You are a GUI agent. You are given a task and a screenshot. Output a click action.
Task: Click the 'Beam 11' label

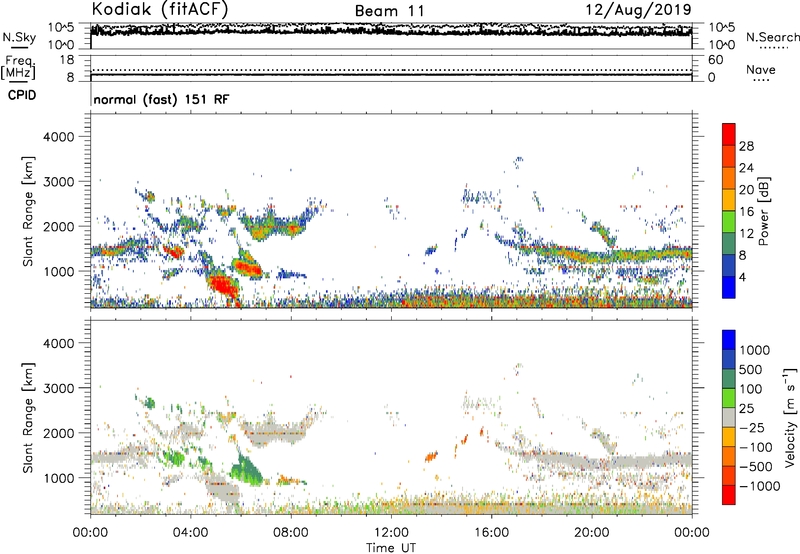(x=389, y=11)
